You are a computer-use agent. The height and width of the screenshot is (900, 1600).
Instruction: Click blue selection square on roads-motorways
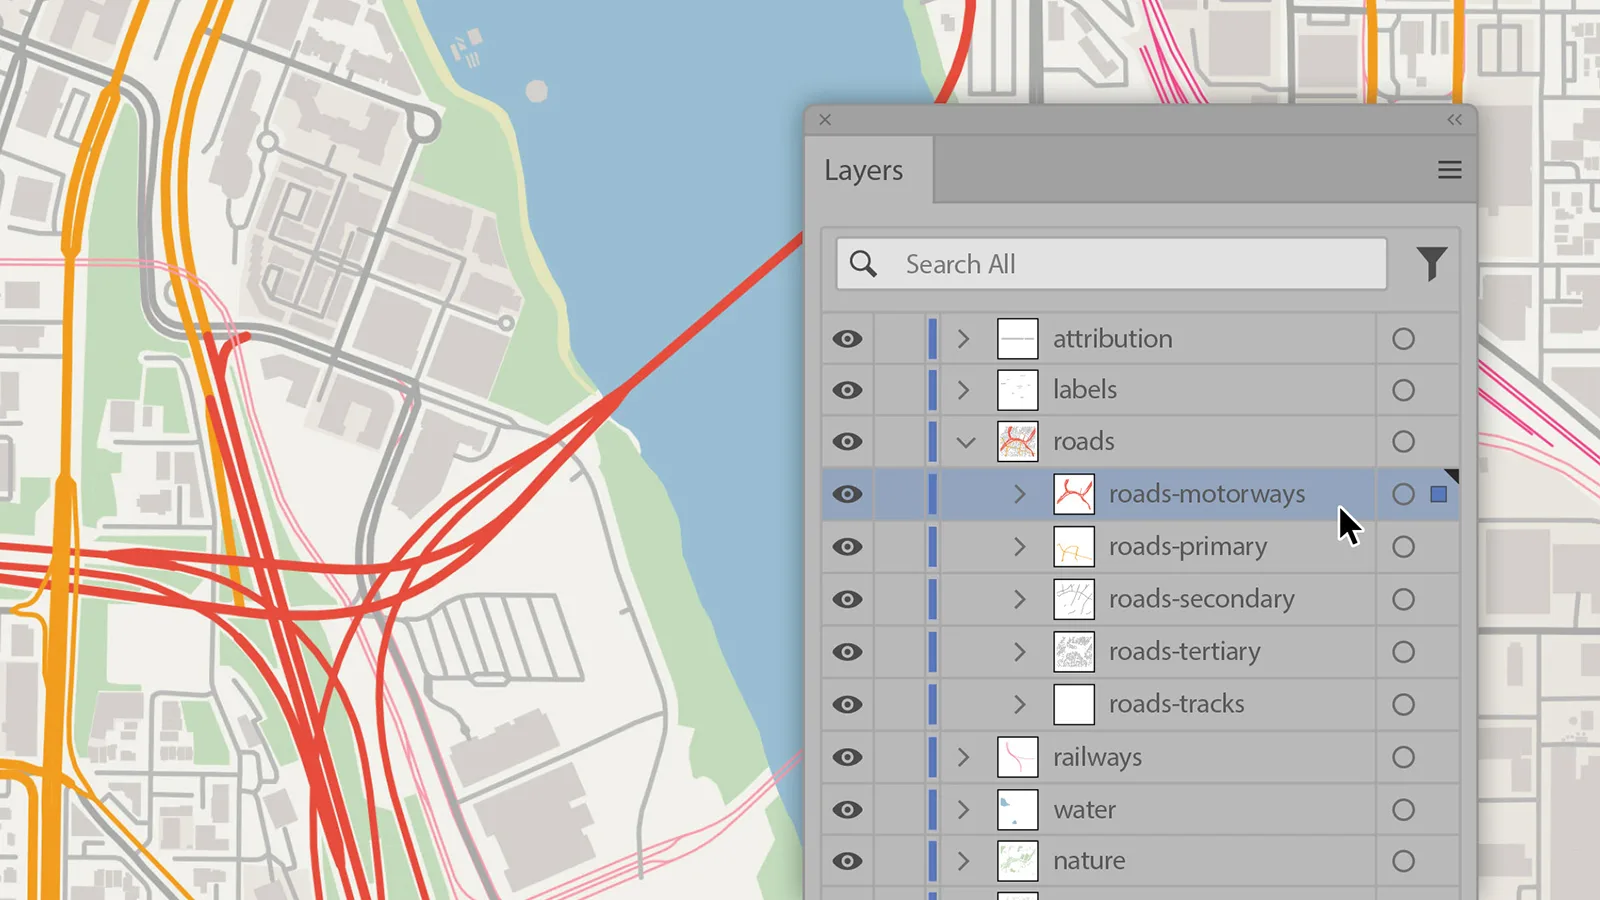coord(1439,494)
